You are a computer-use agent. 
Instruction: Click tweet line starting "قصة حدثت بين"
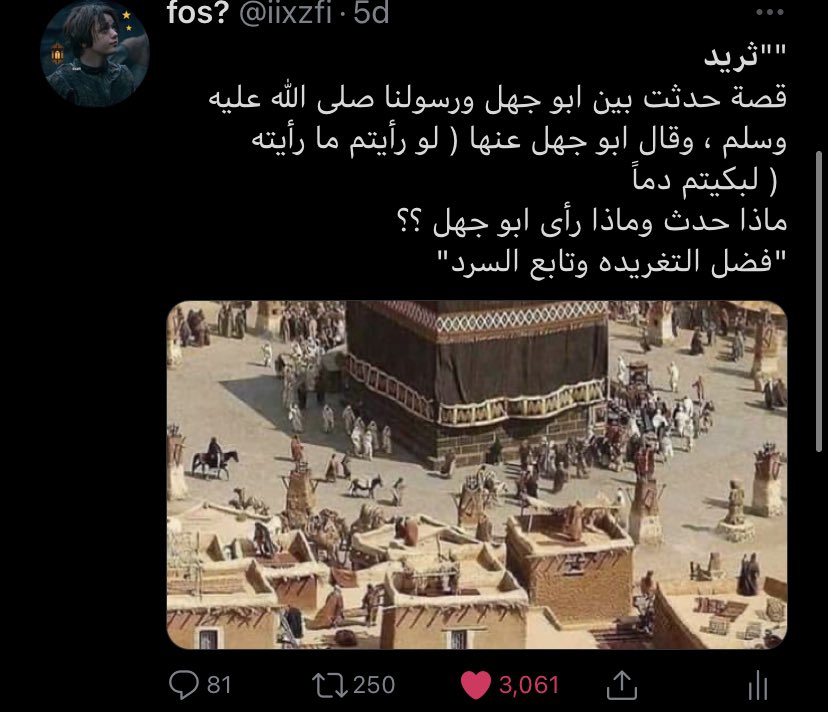tap(497, 98)
